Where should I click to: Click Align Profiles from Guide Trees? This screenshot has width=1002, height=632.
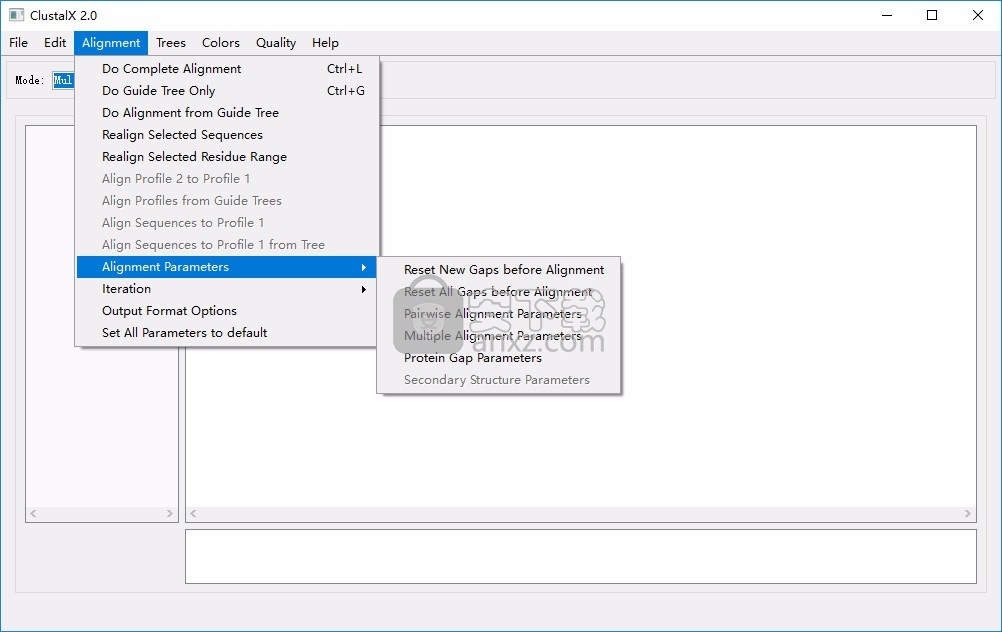227,201
